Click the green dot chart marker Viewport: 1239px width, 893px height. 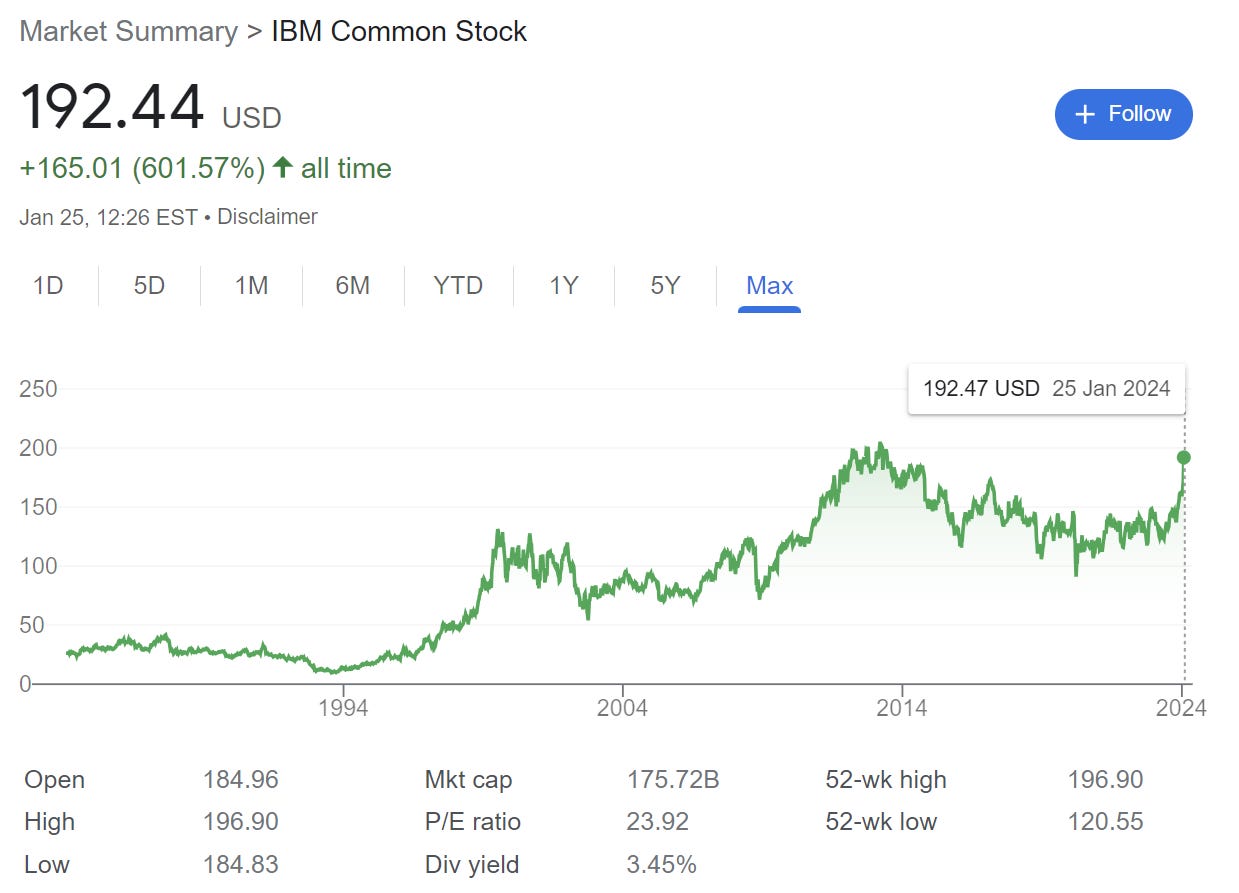coord(1184,457)
